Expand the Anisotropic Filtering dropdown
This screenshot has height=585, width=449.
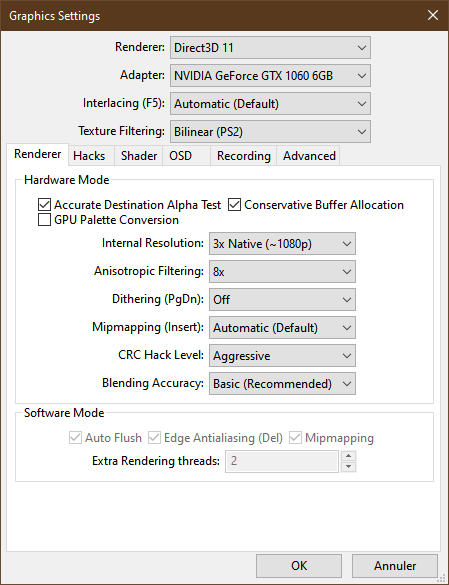282,272
